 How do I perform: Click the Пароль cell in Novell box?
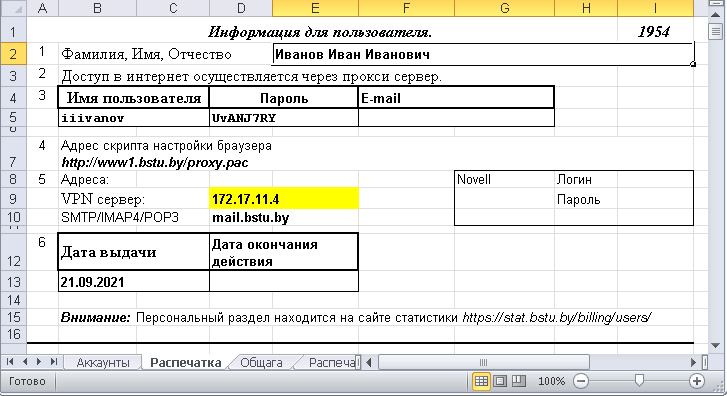(586, 199)
